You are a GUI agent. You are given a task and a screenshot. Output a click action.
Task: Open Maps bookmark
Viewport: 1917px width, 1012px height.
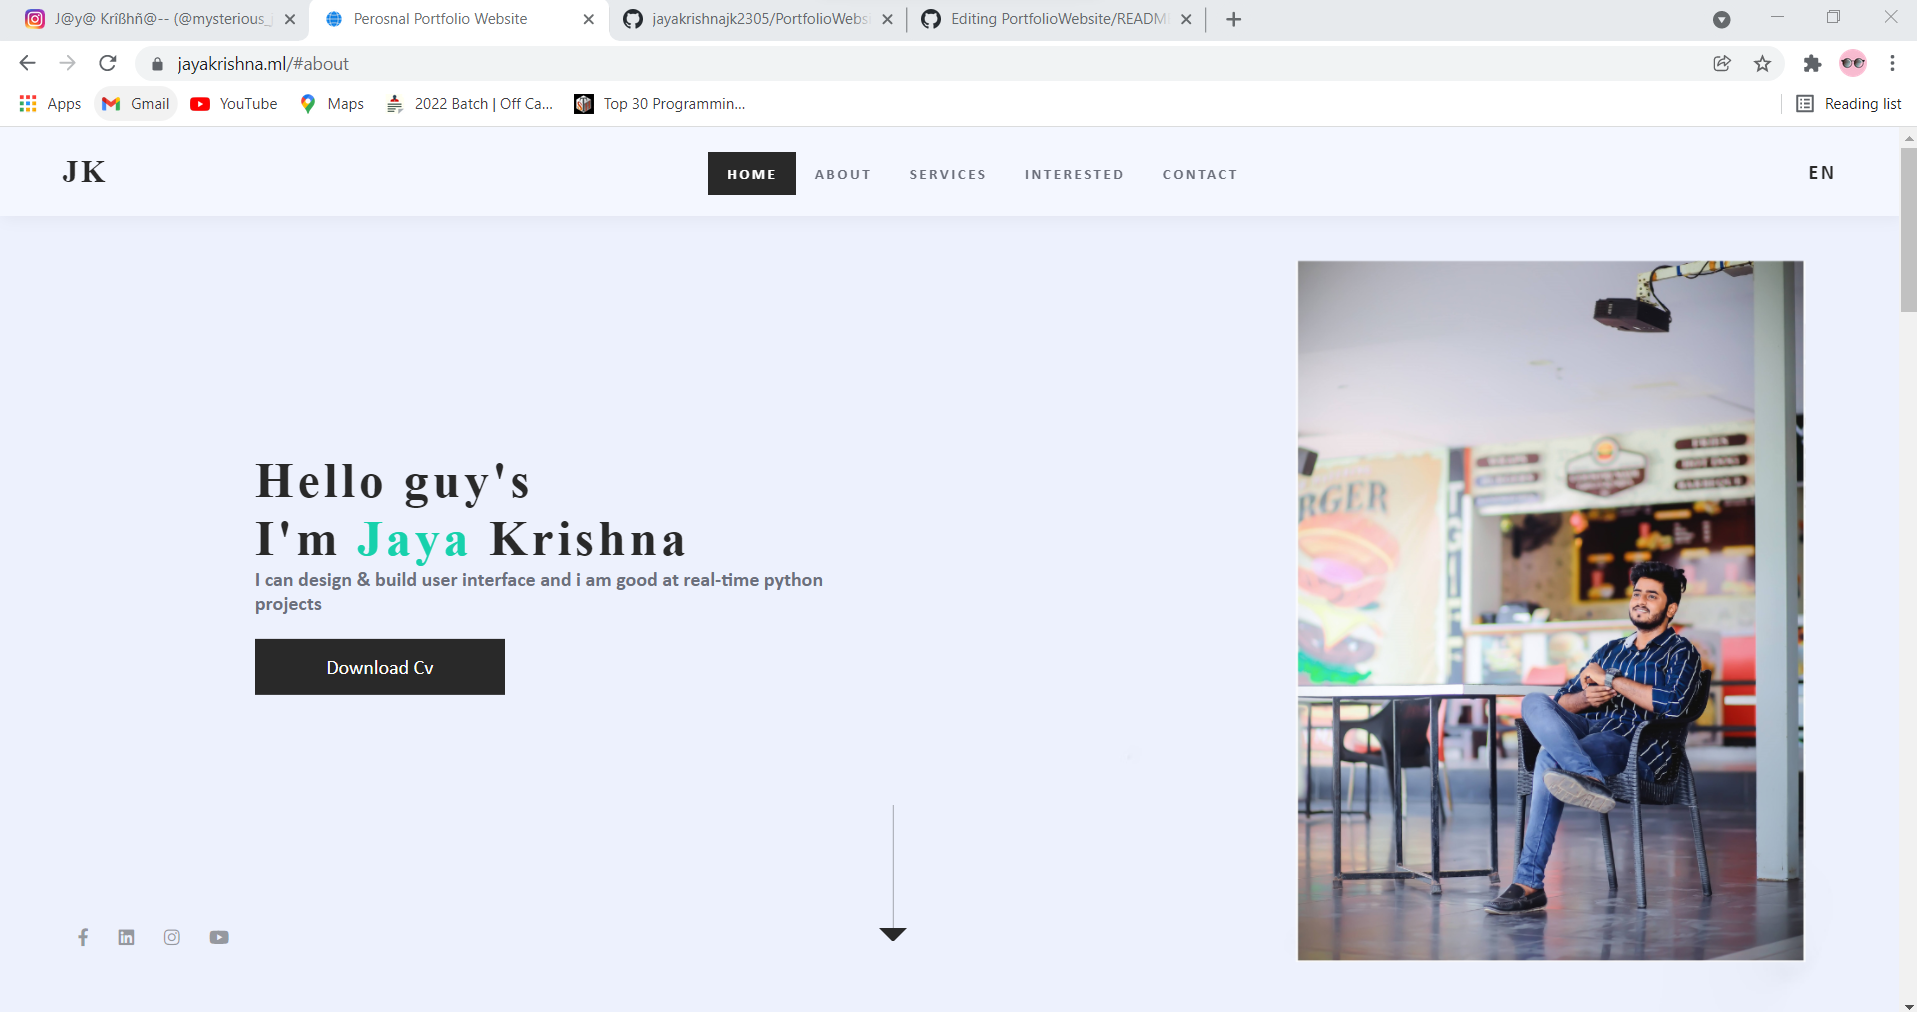(332, 103)
